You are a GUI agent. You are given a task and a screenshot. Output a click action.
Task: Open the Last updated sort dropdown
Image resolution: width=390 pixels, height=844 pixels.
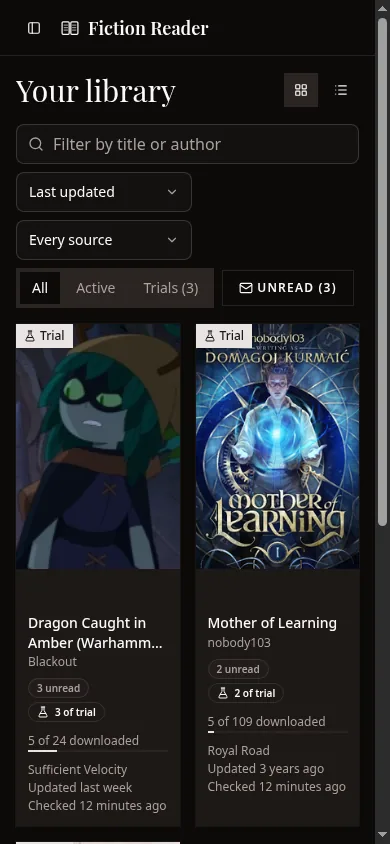point(104,192)
